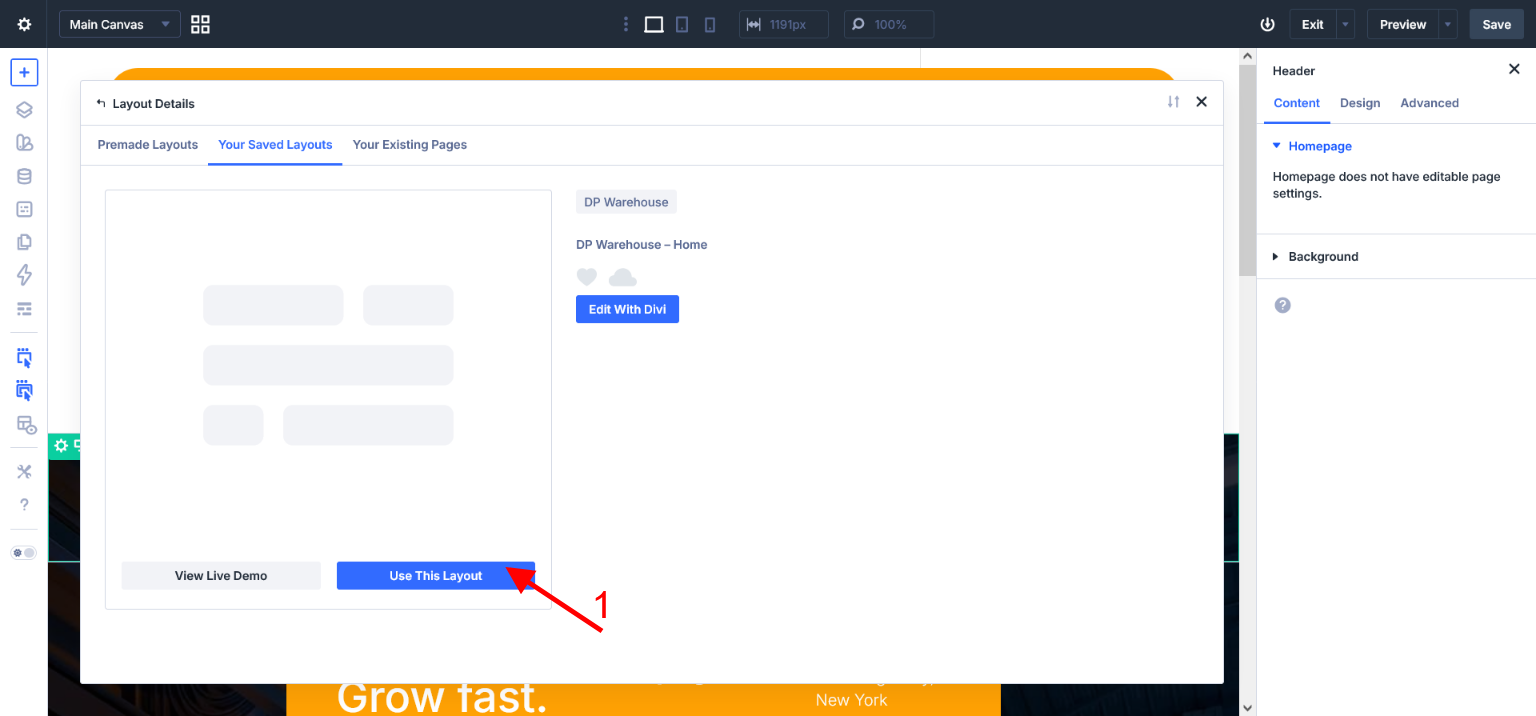Open the green section settings gear icon
Screen dimensions: 1536x716
[61, 446]
